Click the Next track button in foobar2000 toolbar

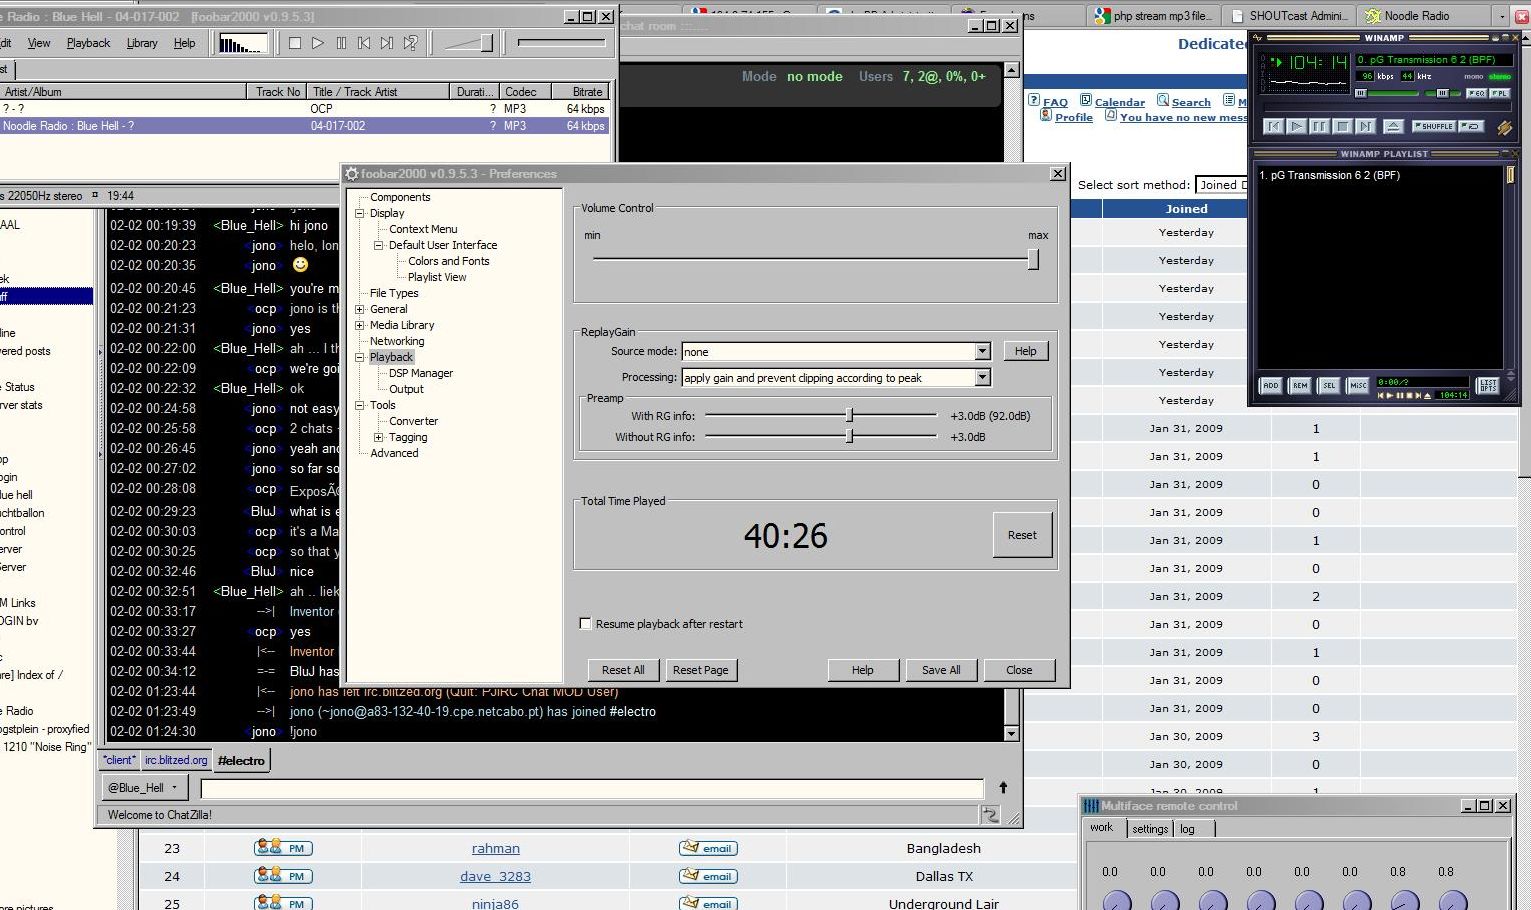coord(387,43)
